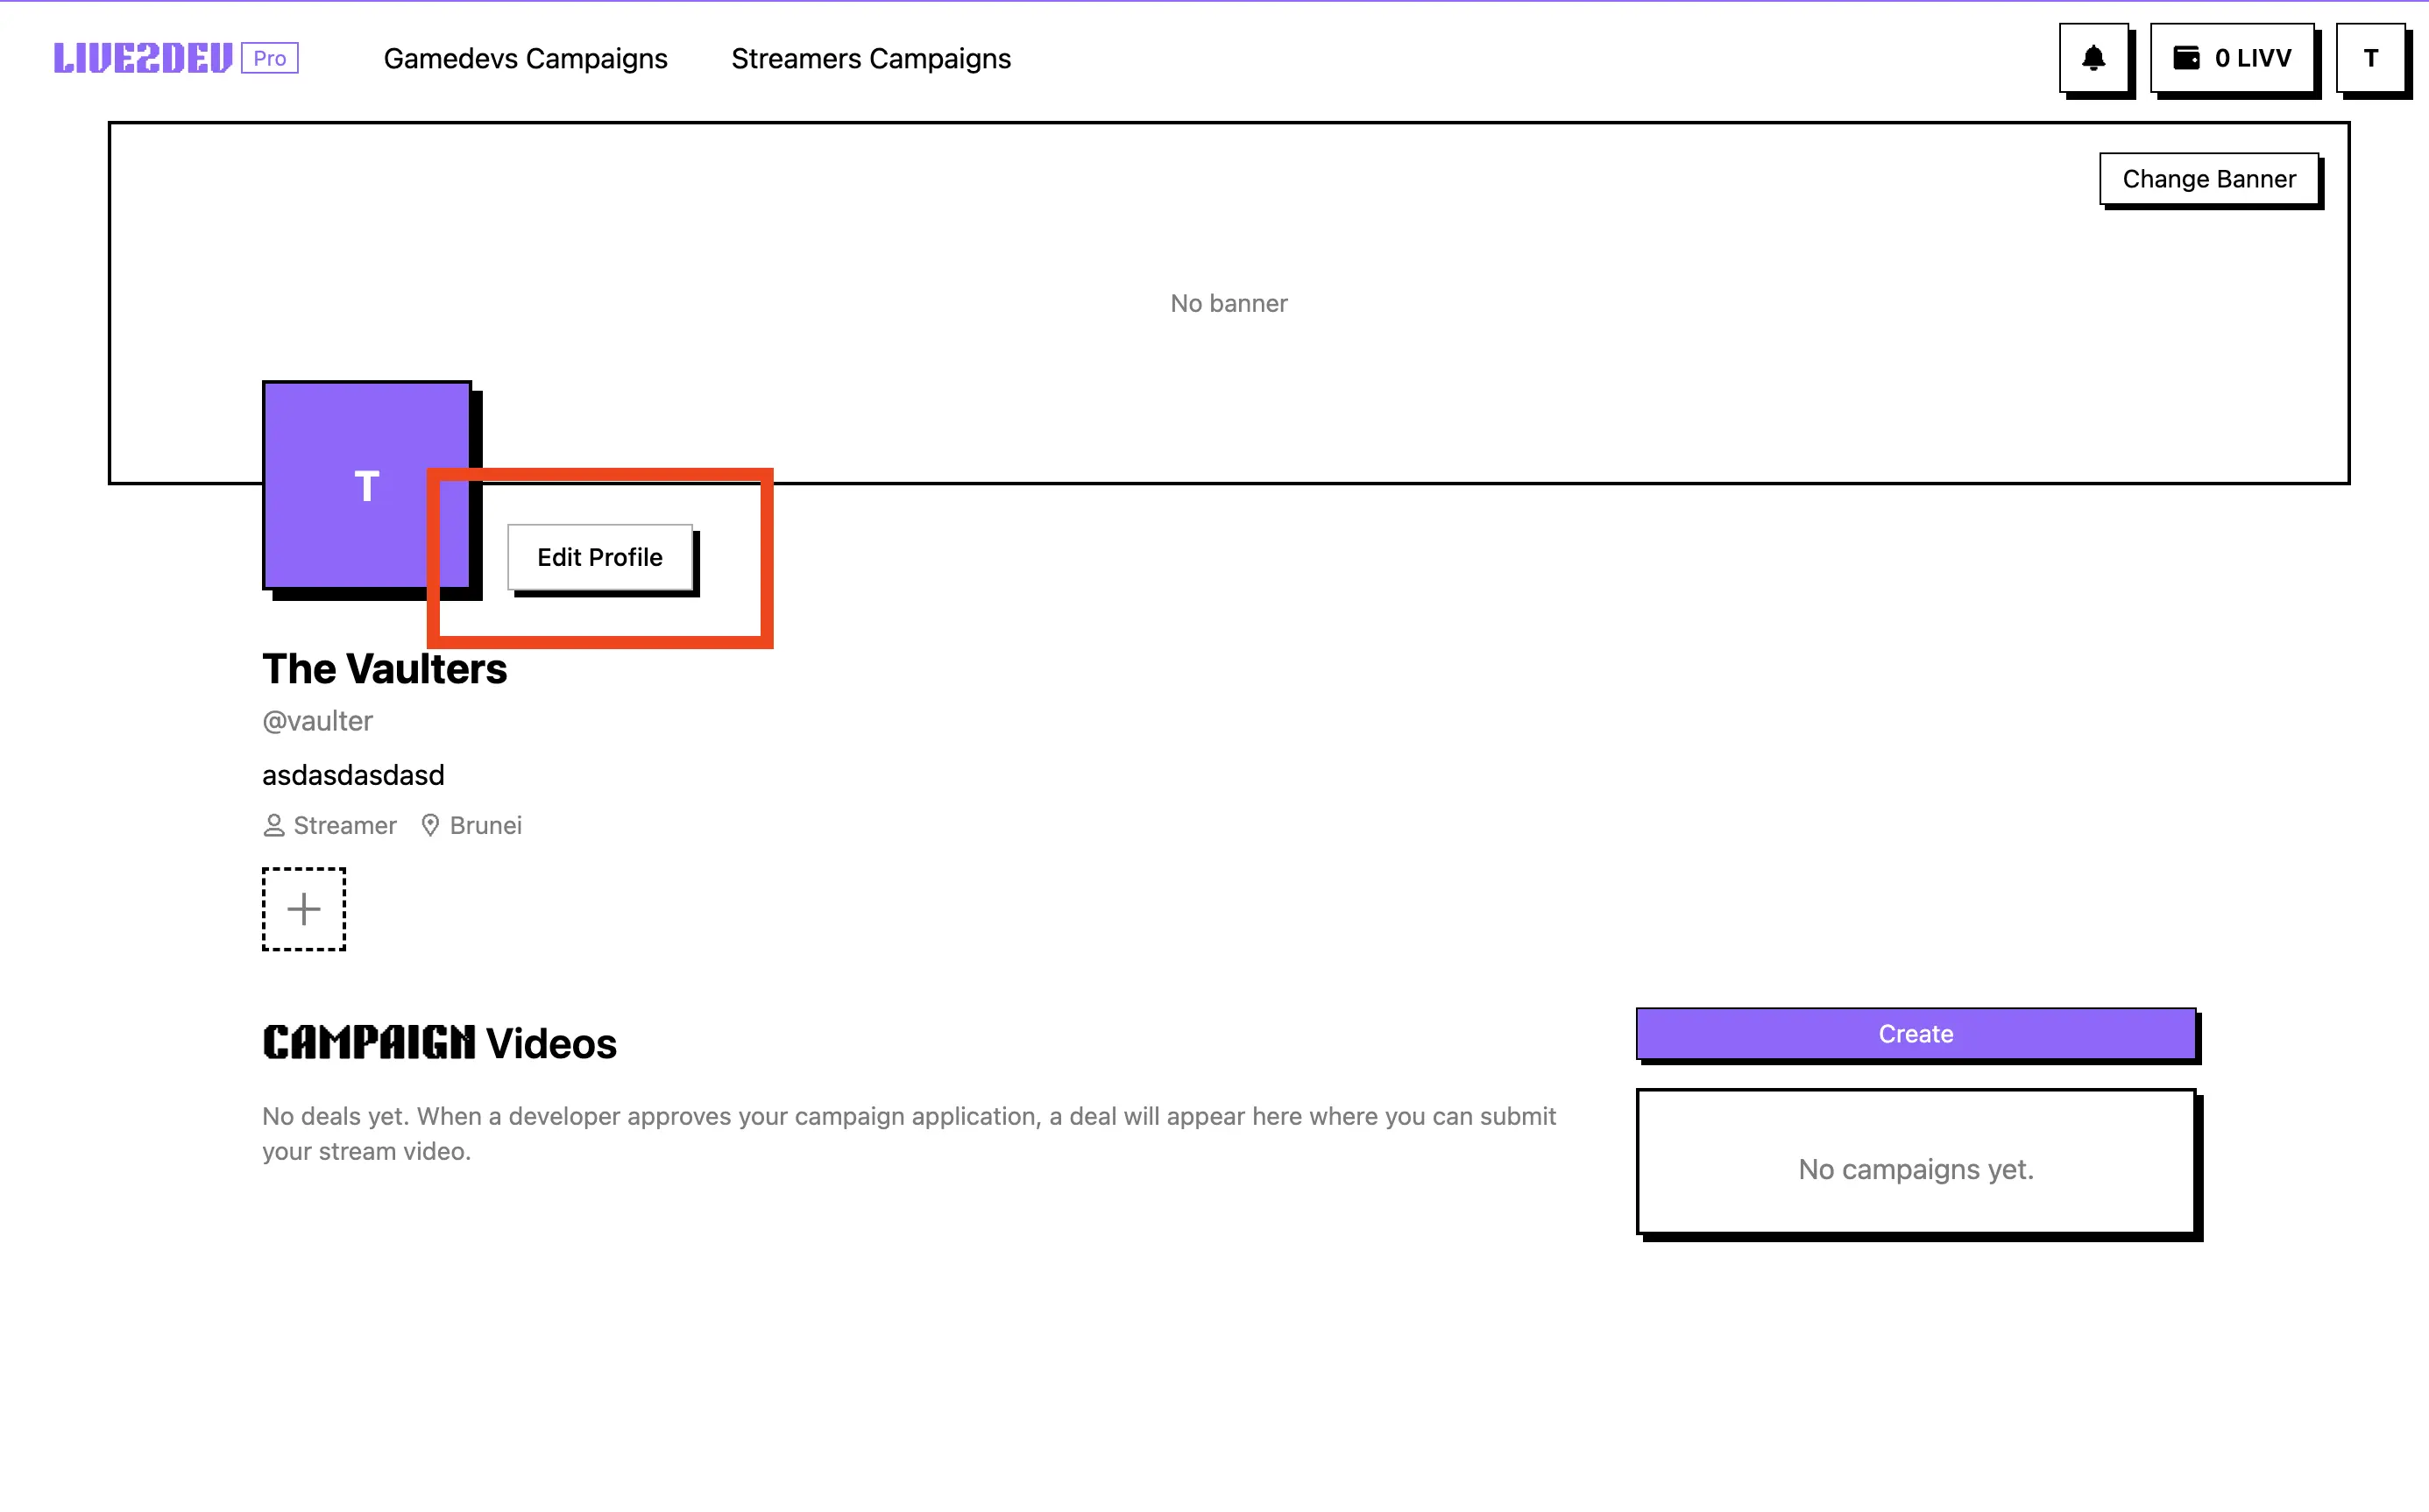Click the Pro badge next to logo

tap(270, 58)
